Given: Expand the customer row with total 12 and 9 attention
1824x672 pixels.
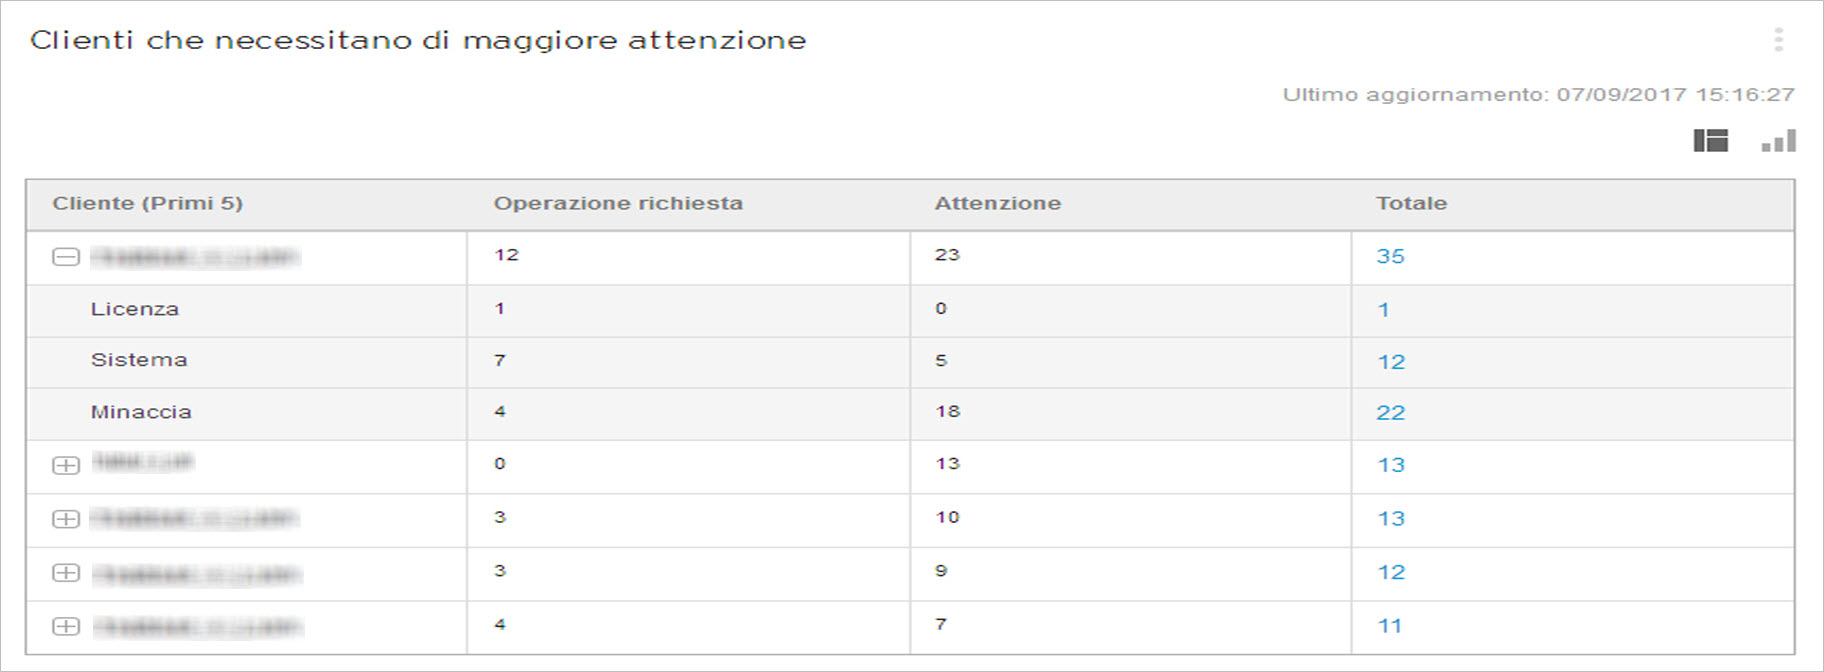Looking at the screenshot, I should 66,573.
